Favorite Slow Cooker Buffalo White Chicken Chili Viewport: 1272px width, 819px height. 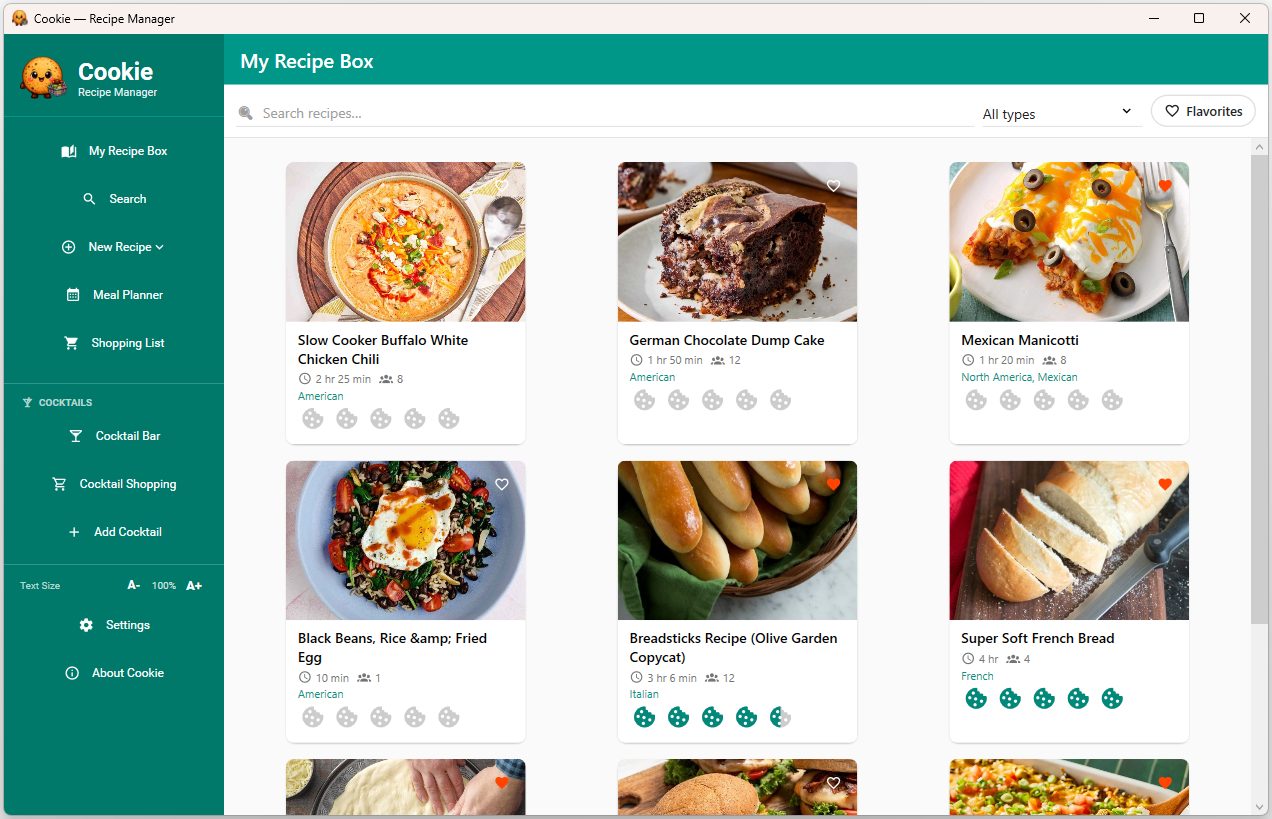pyautogui.click(x=502, y=186)
